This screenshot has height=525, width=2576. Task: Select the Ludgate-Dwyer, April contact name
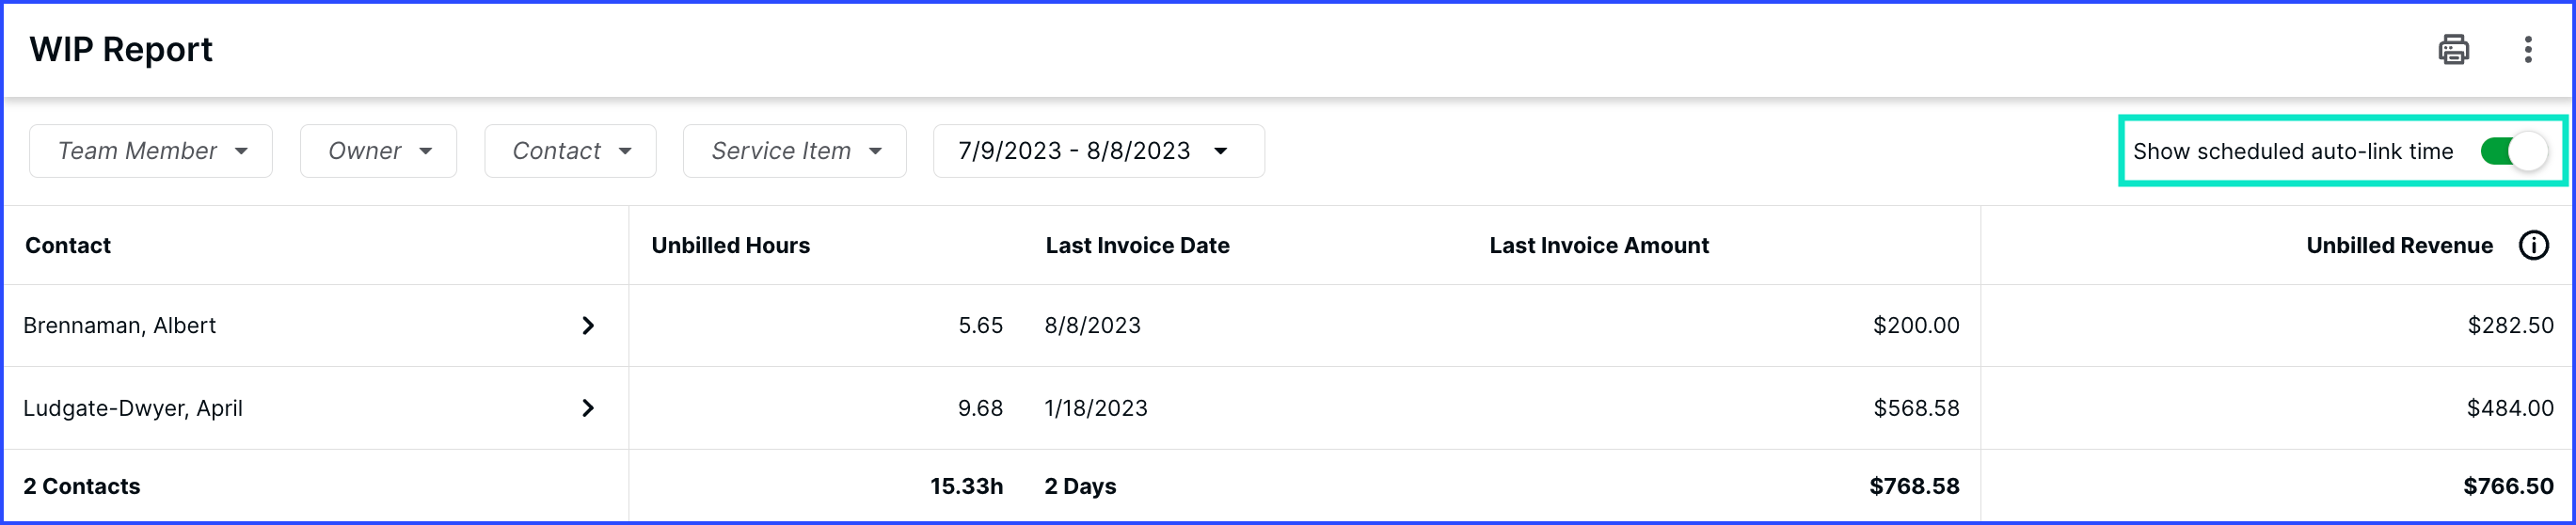pos(132,408)
